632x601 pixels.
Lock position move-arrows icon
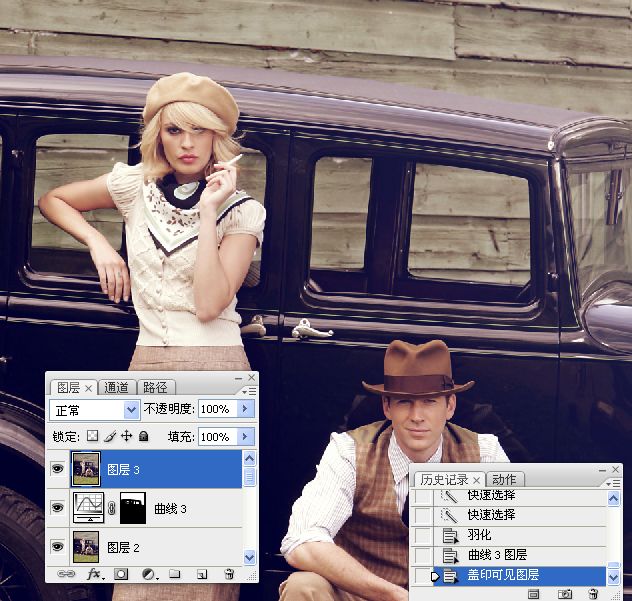point(127,436)
